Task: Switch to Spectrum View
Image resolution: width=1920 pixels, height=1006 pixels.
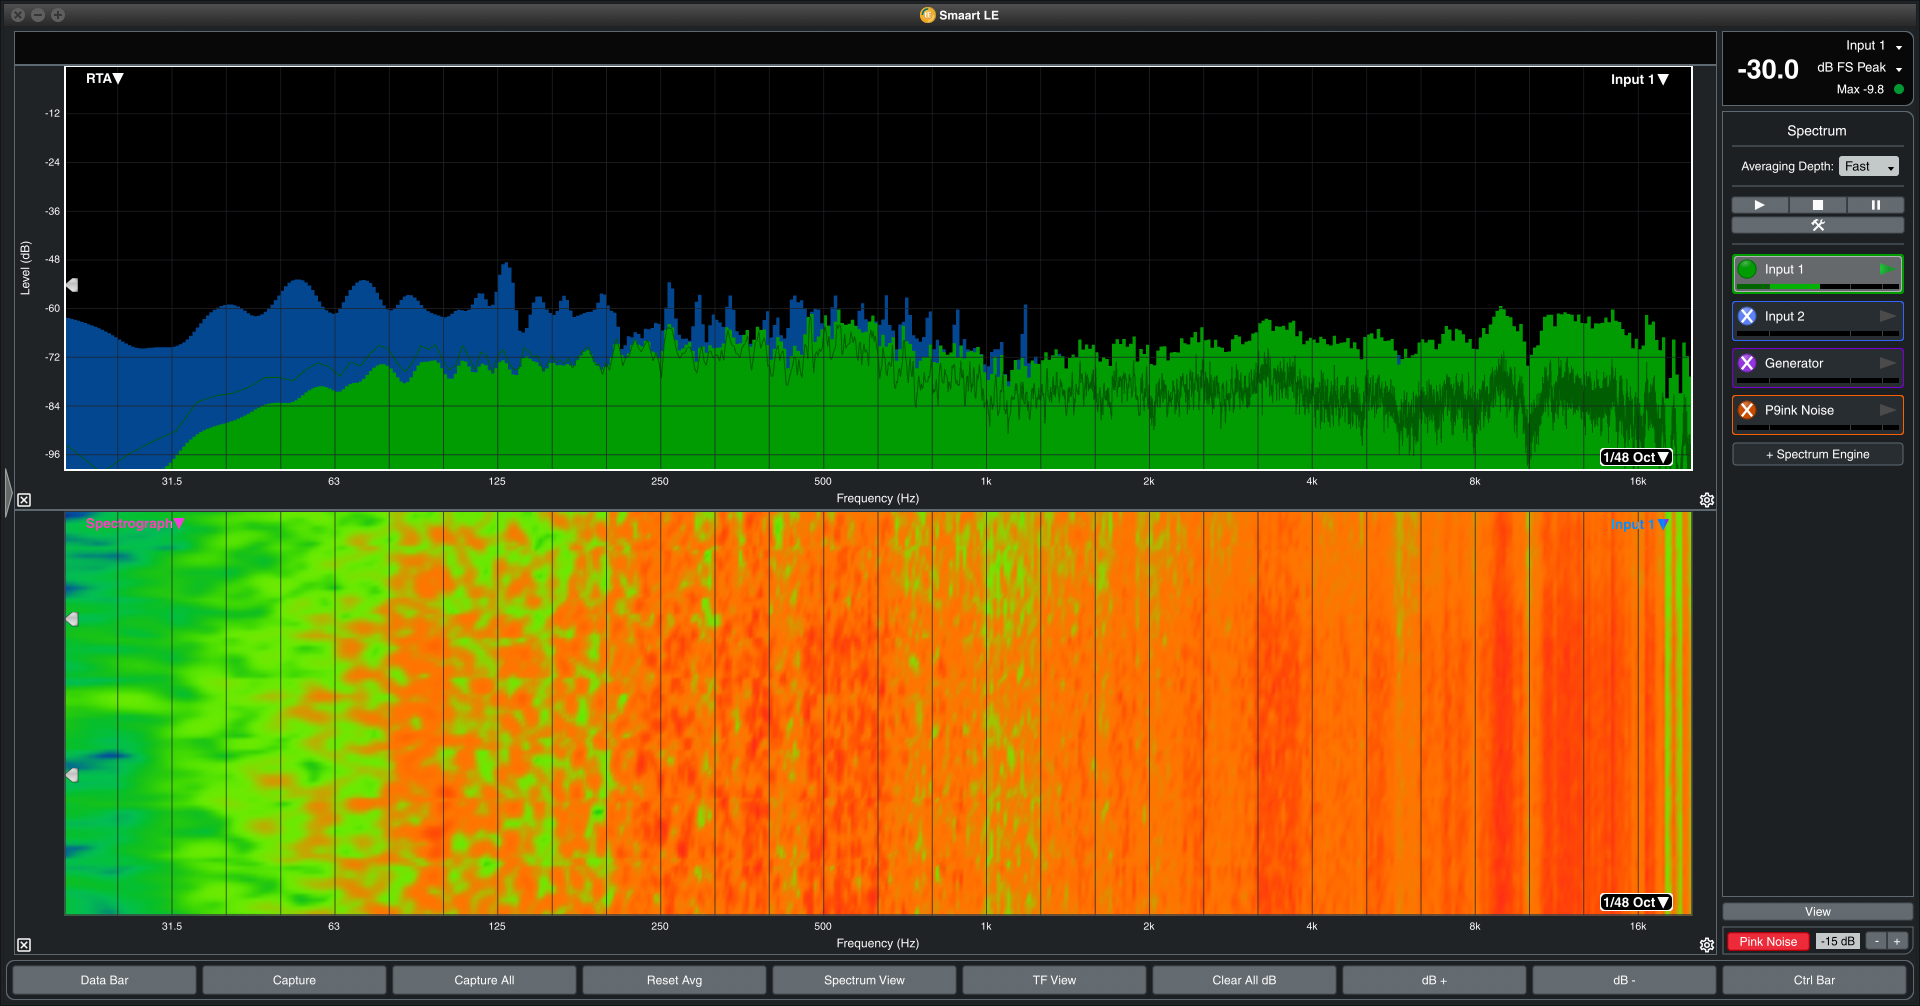Action: click(x=864, y=980)
